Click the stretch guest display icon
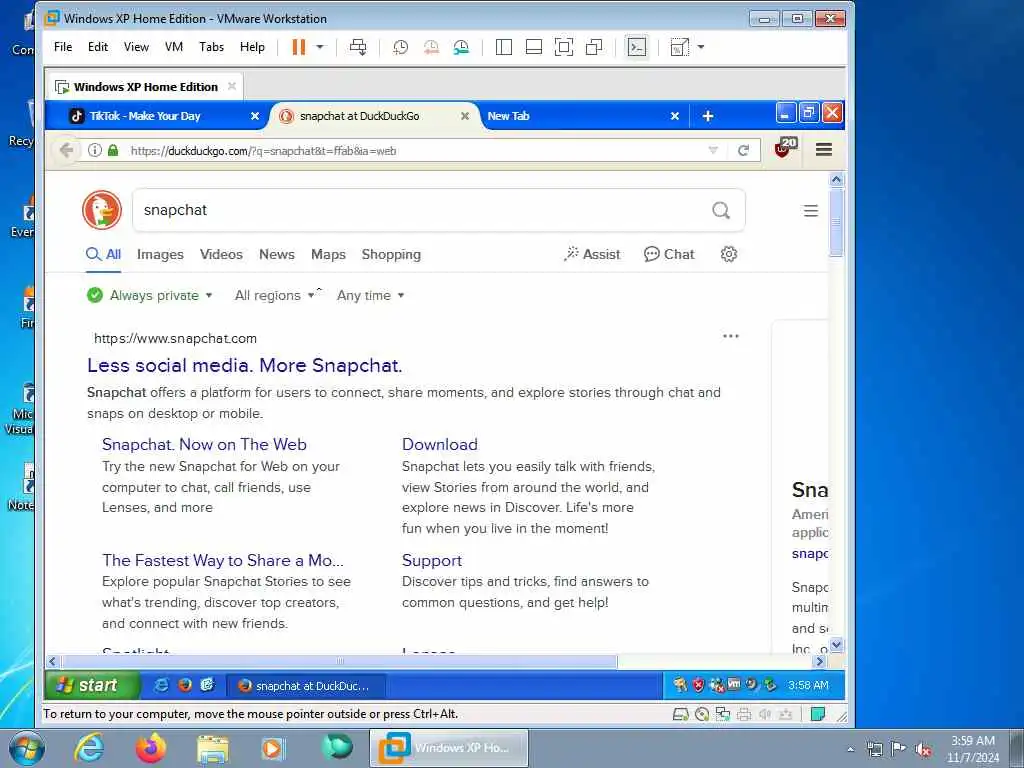1024x768 pixels. coord(680,47)
